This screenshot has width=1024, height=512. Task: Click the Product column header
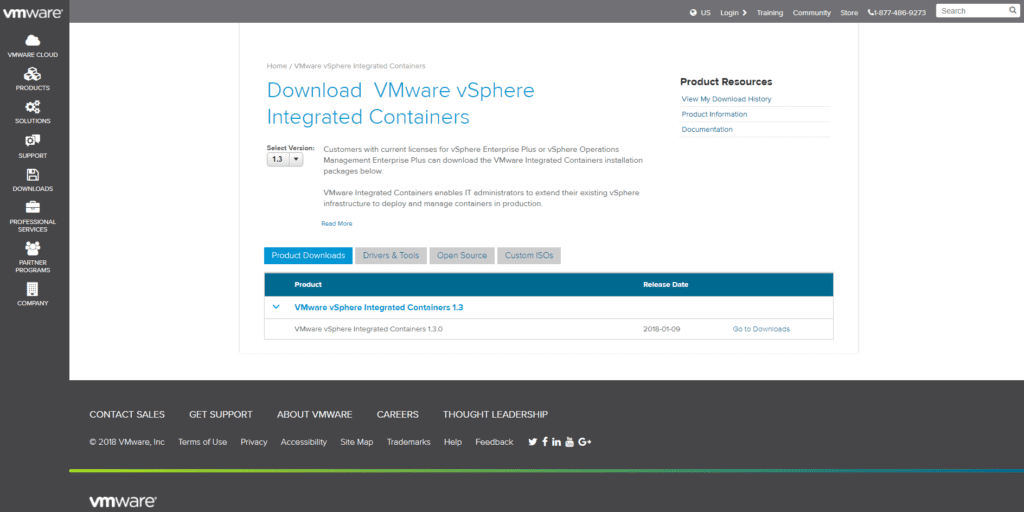click(x=308, y=285)
